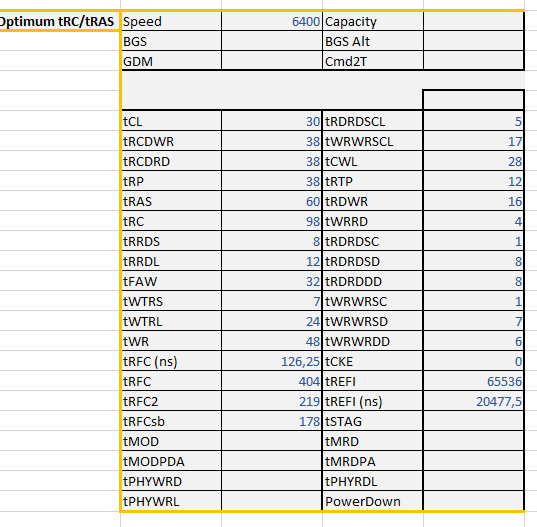Click the tRFC (ns) cell with 126,25
Screen dimensions: 537x527
pos(272,362)
